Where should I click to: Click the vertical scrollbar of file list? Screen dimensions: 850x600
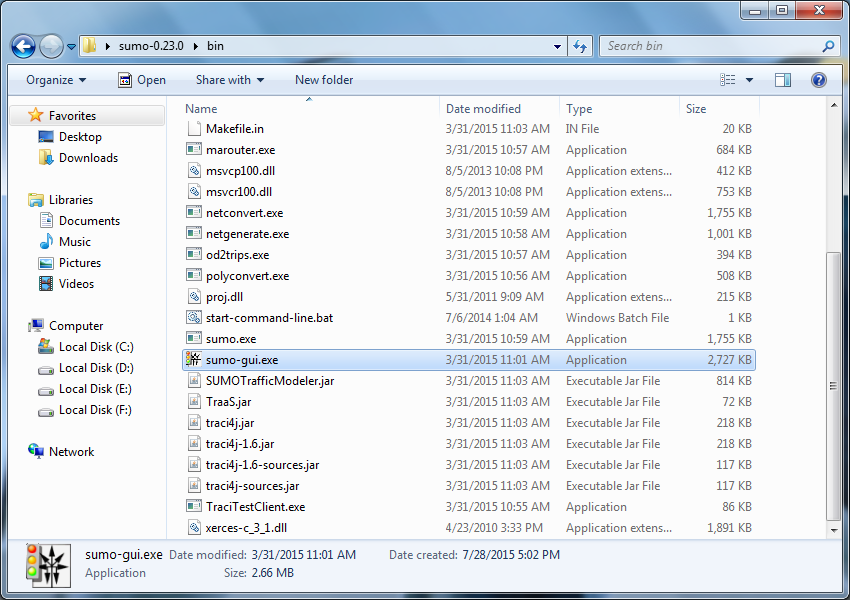coord(832,380)
